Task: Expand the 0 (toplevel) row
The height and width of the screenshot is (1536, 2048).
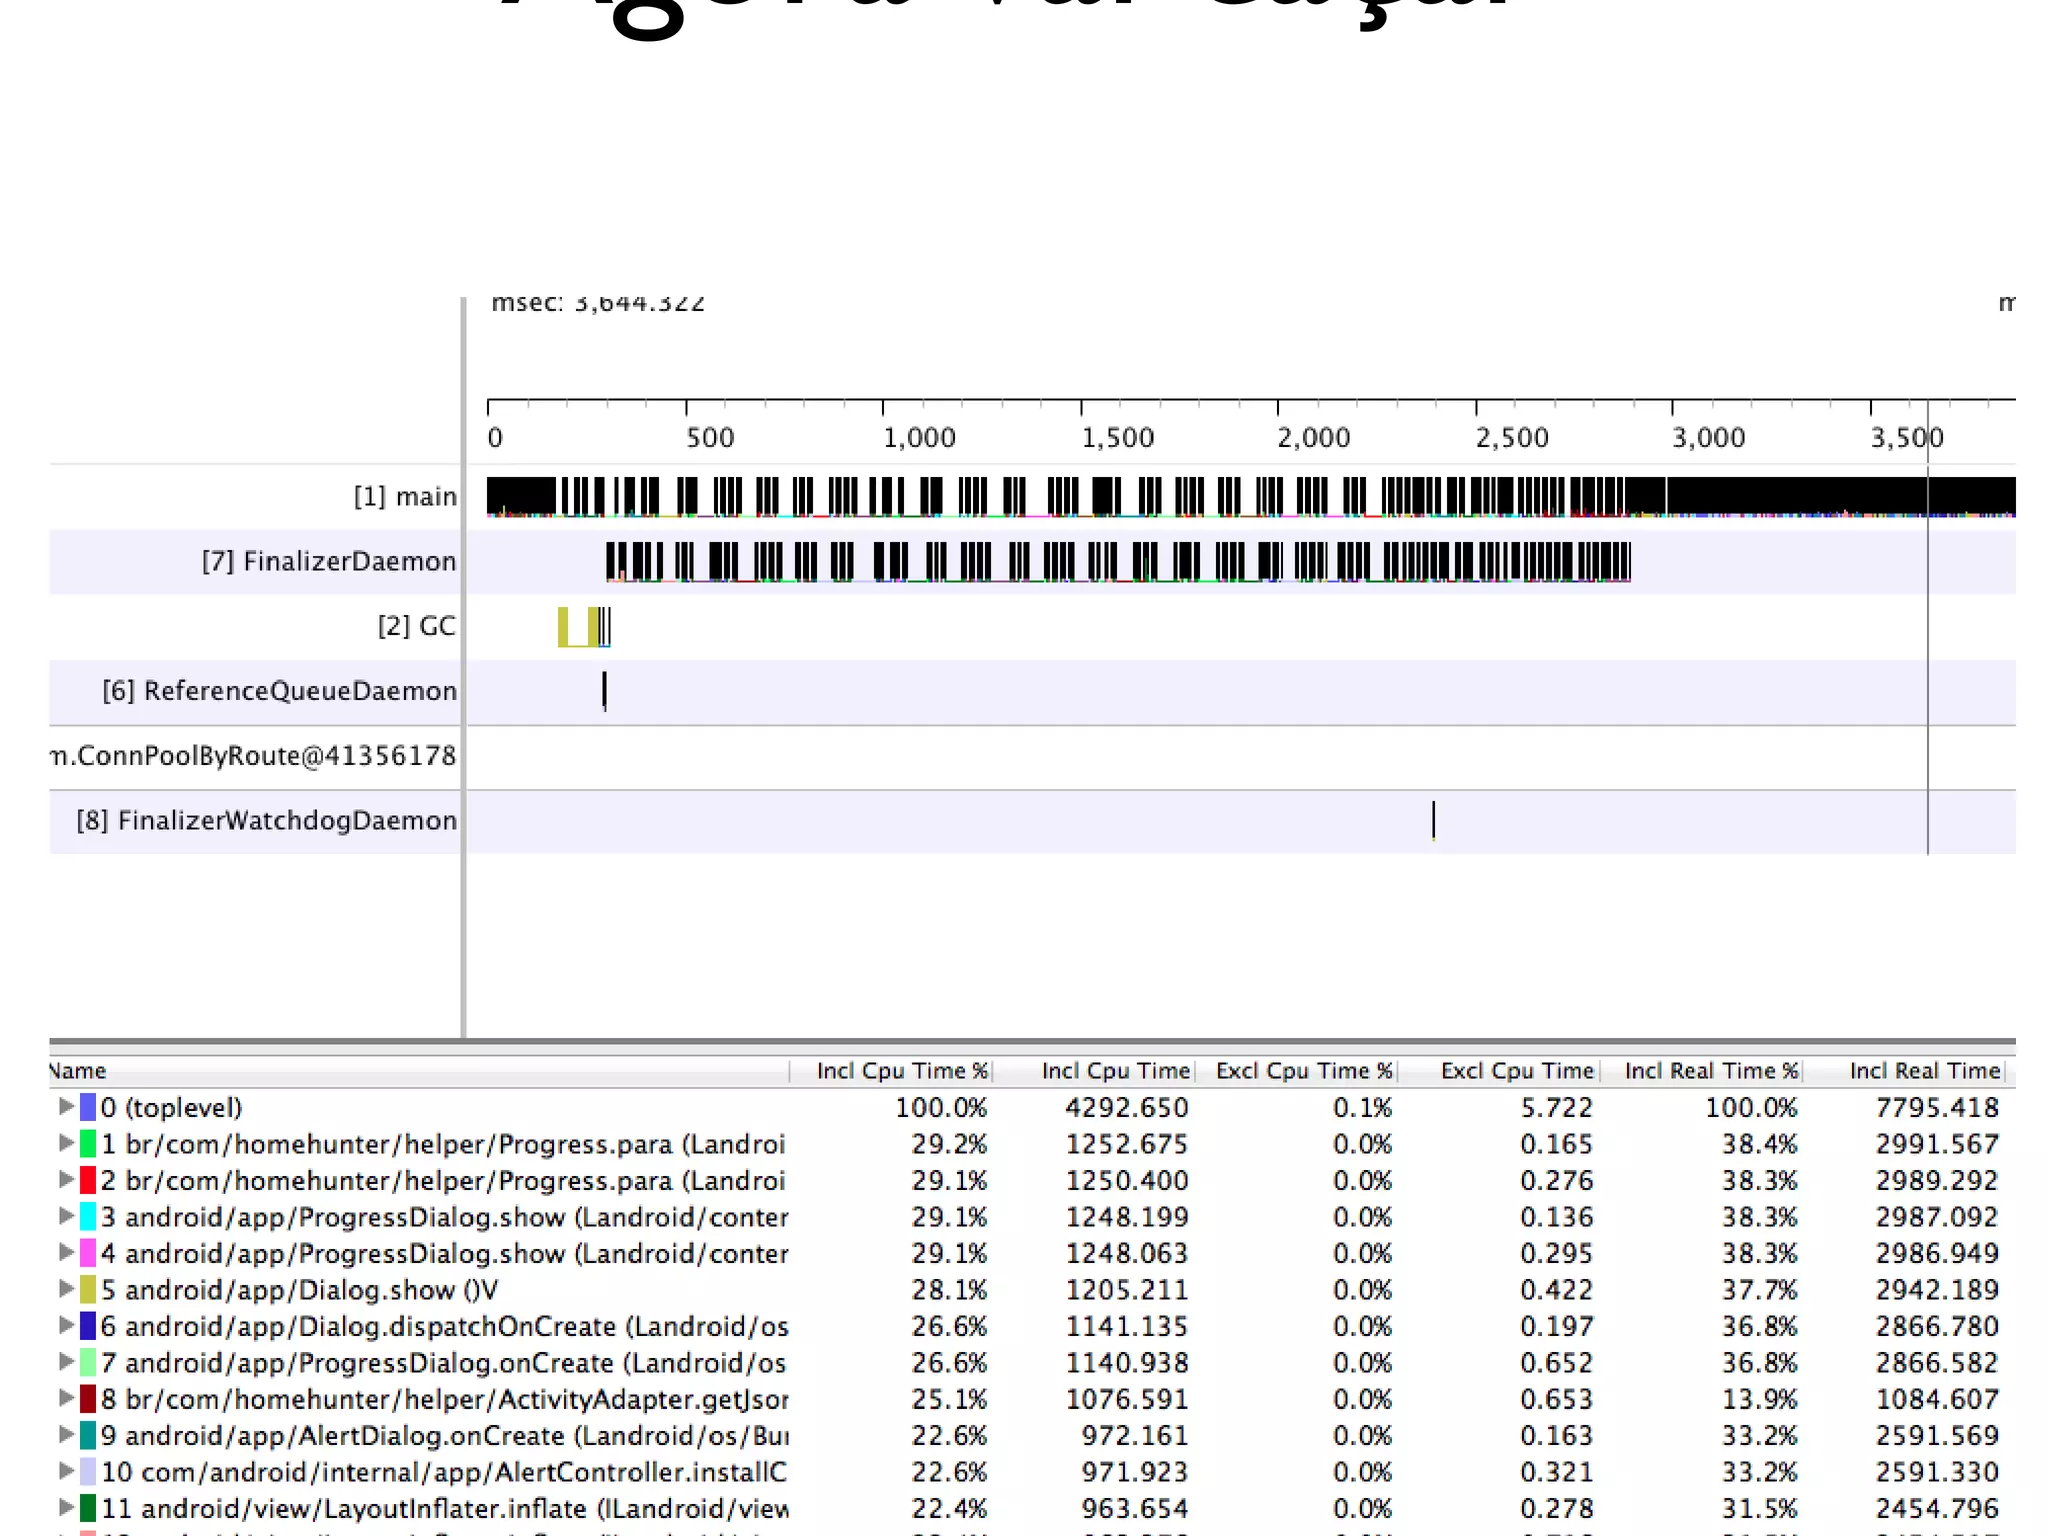Action: coord(66,1106)
